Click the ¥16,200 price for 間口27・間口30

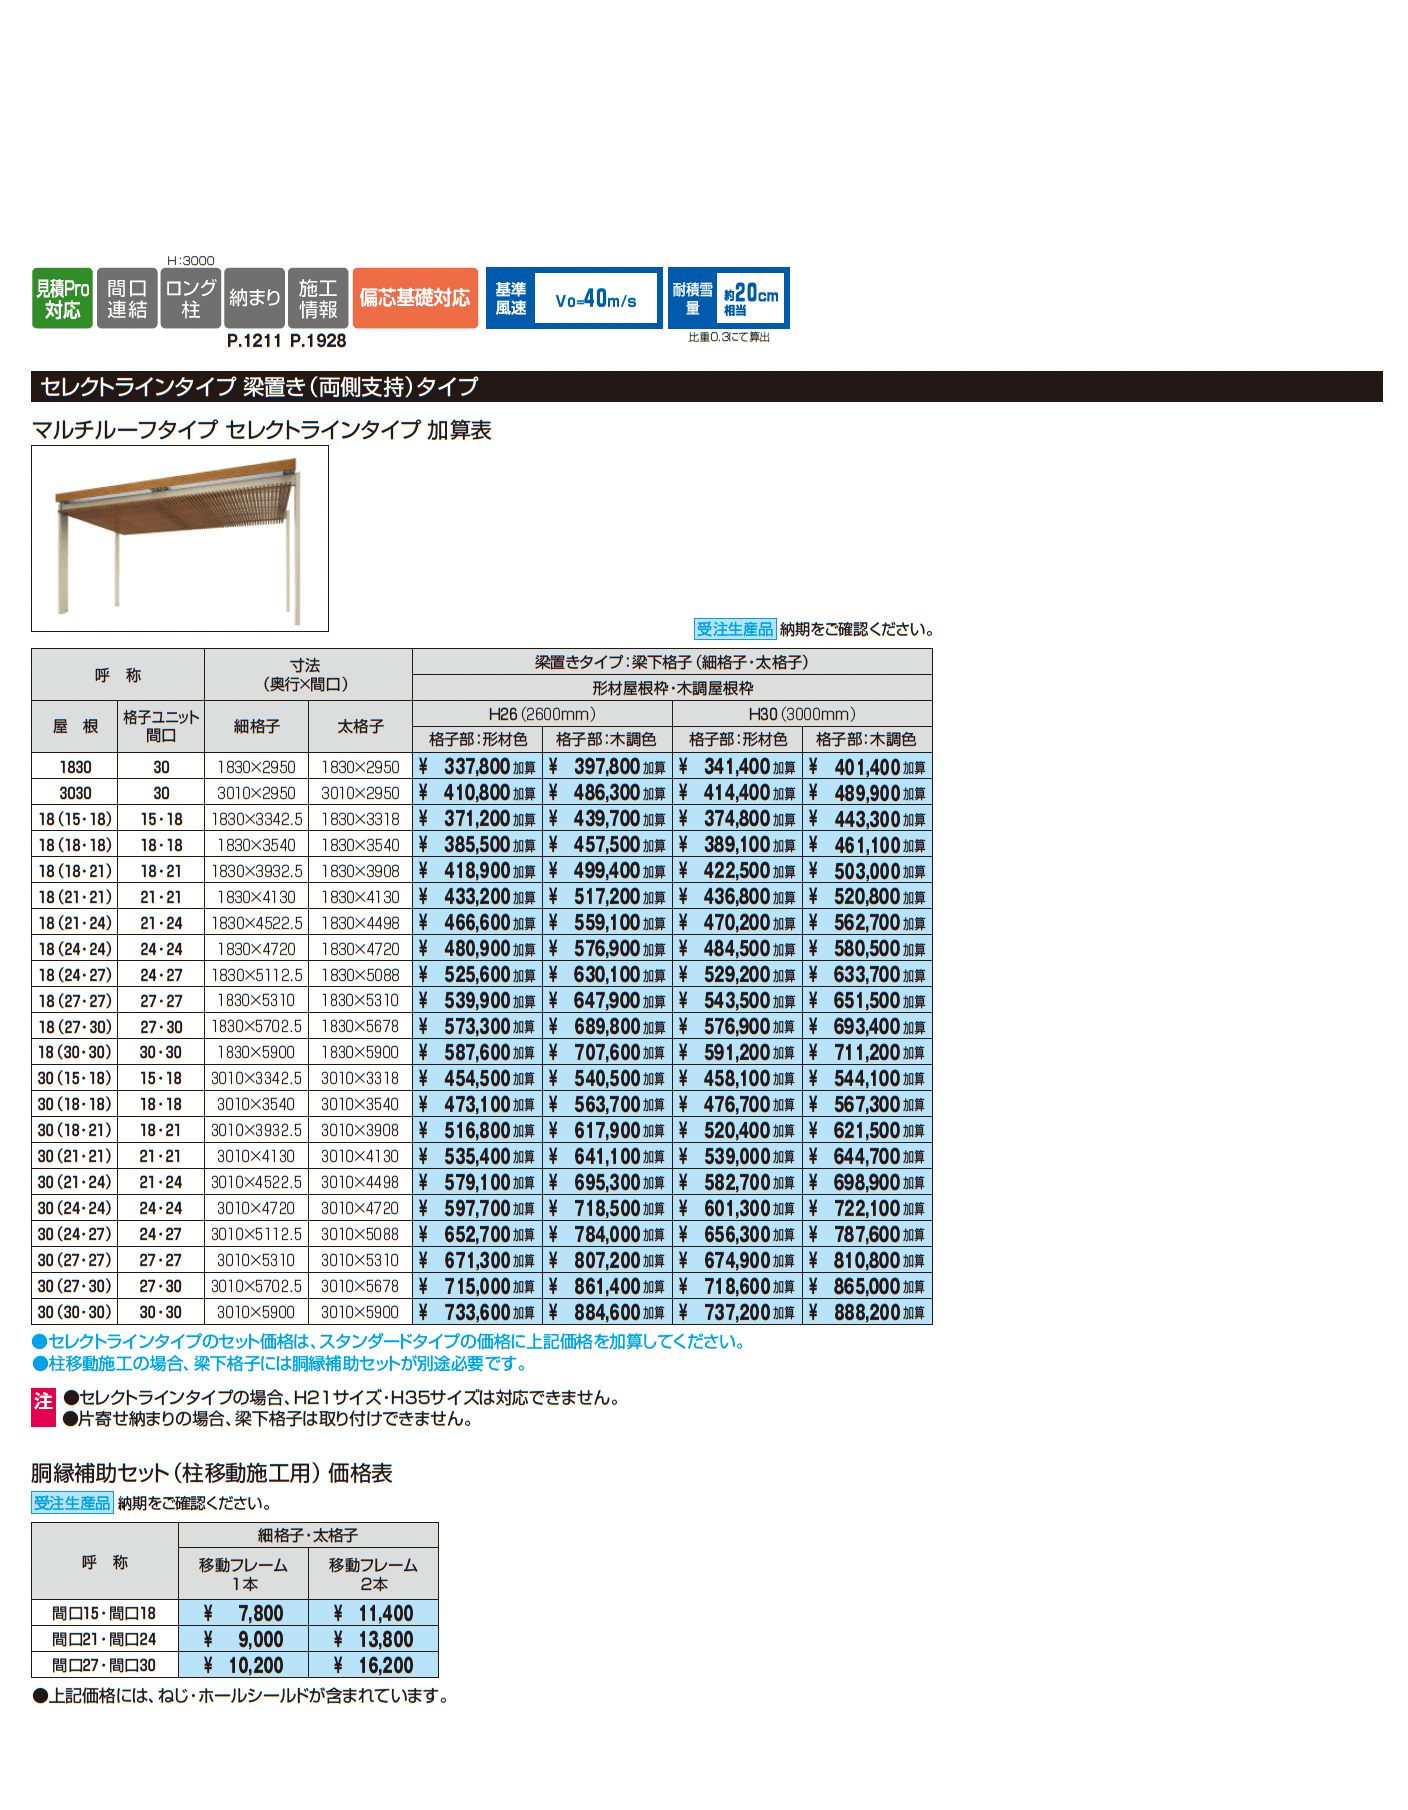[374, 1665]
